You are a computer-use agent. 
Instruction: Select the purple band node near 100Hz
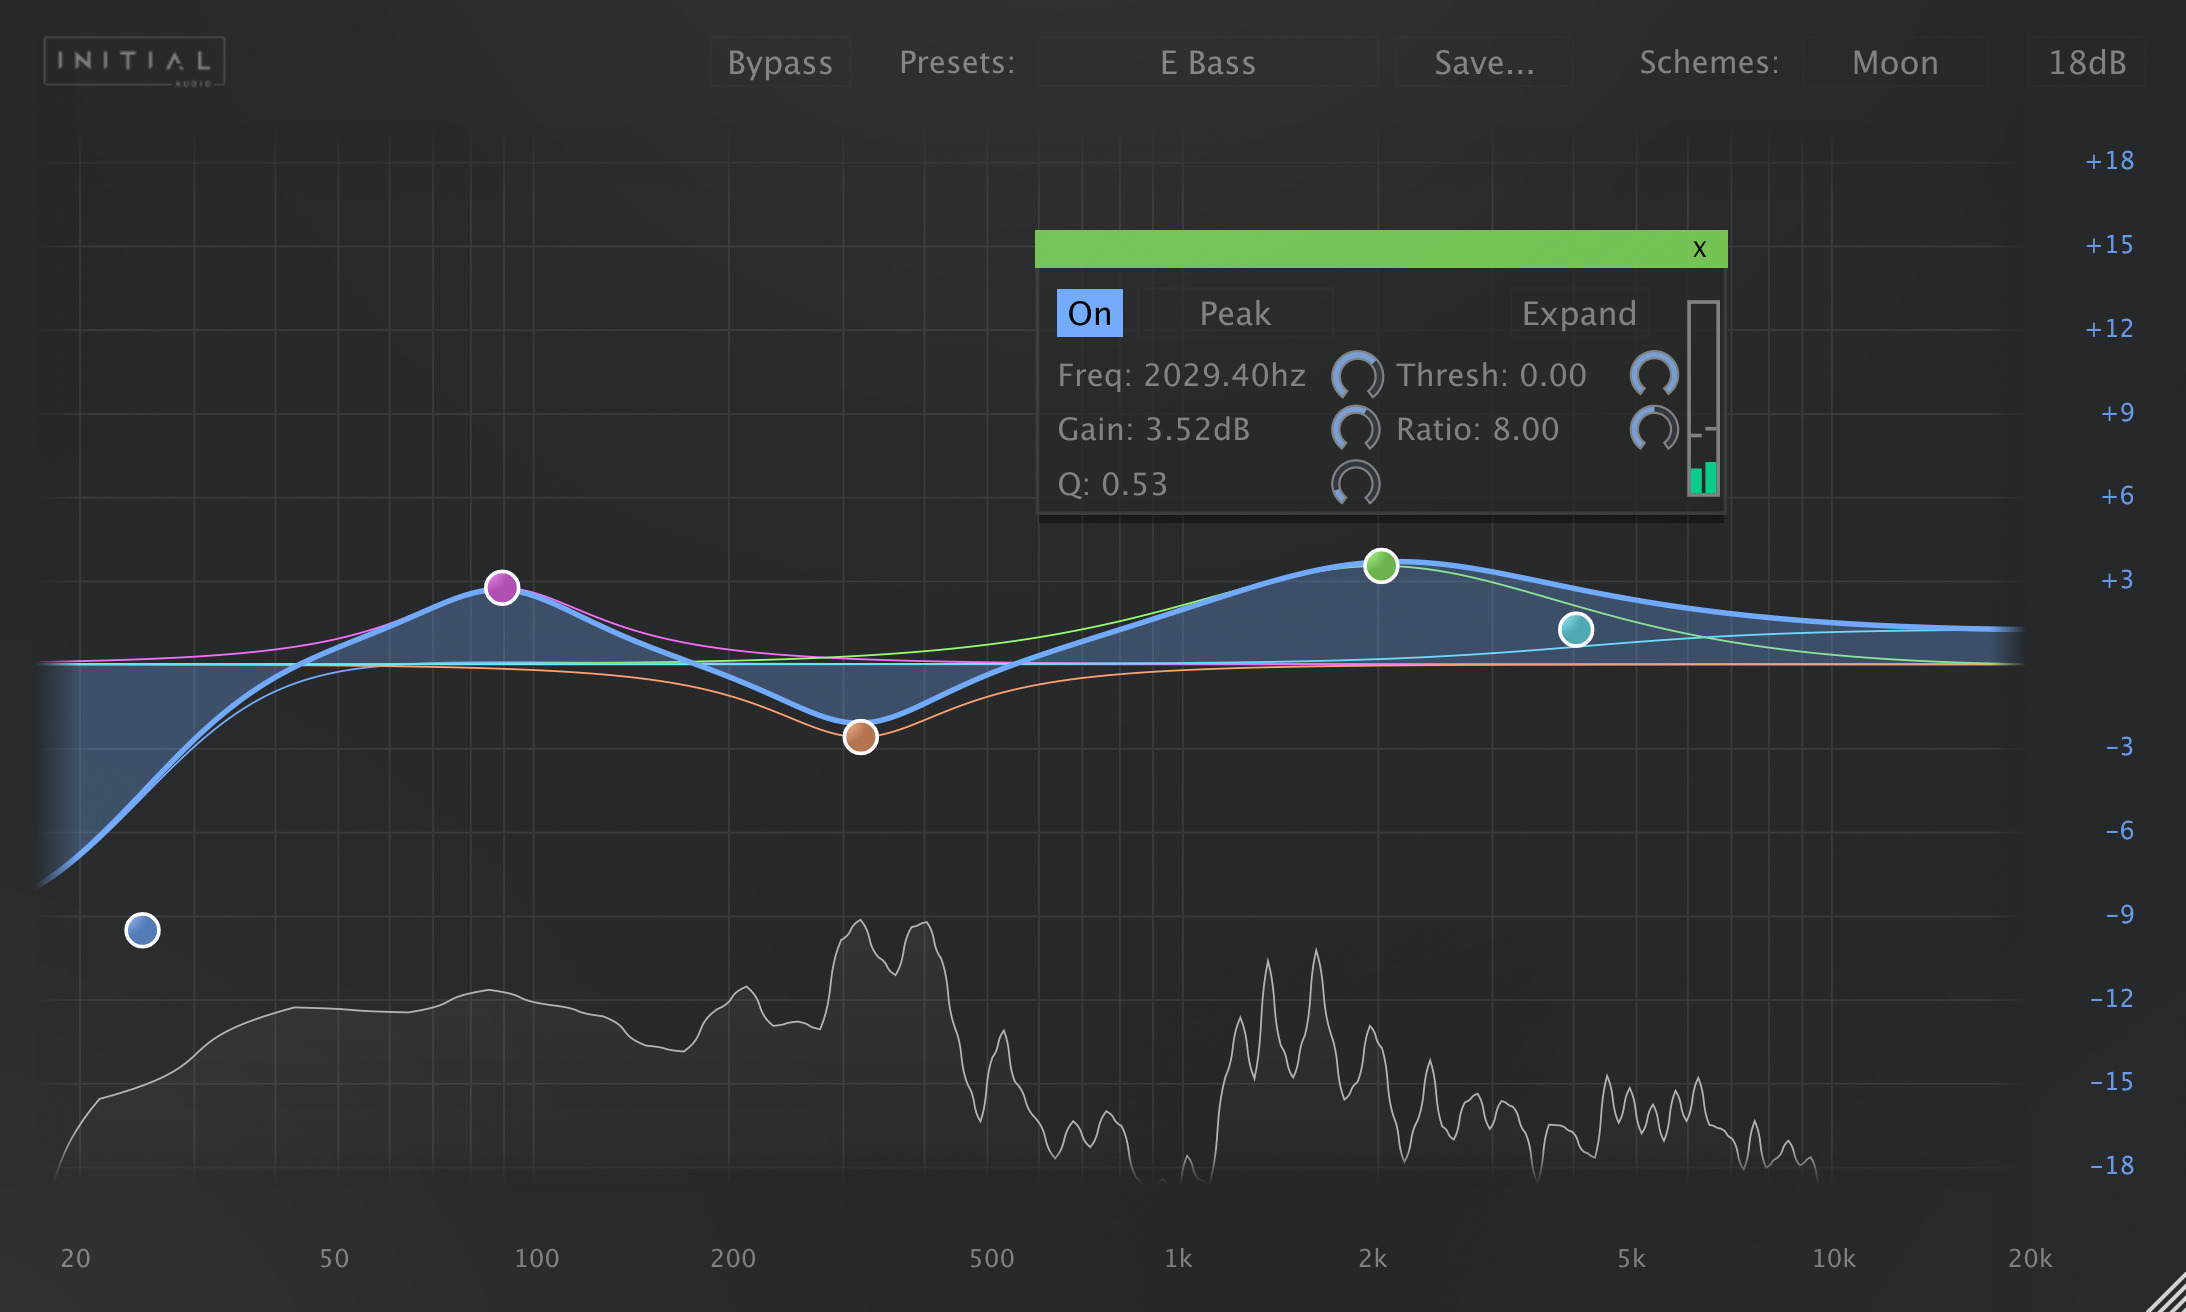pyautogui.click(x=501, y=587)
